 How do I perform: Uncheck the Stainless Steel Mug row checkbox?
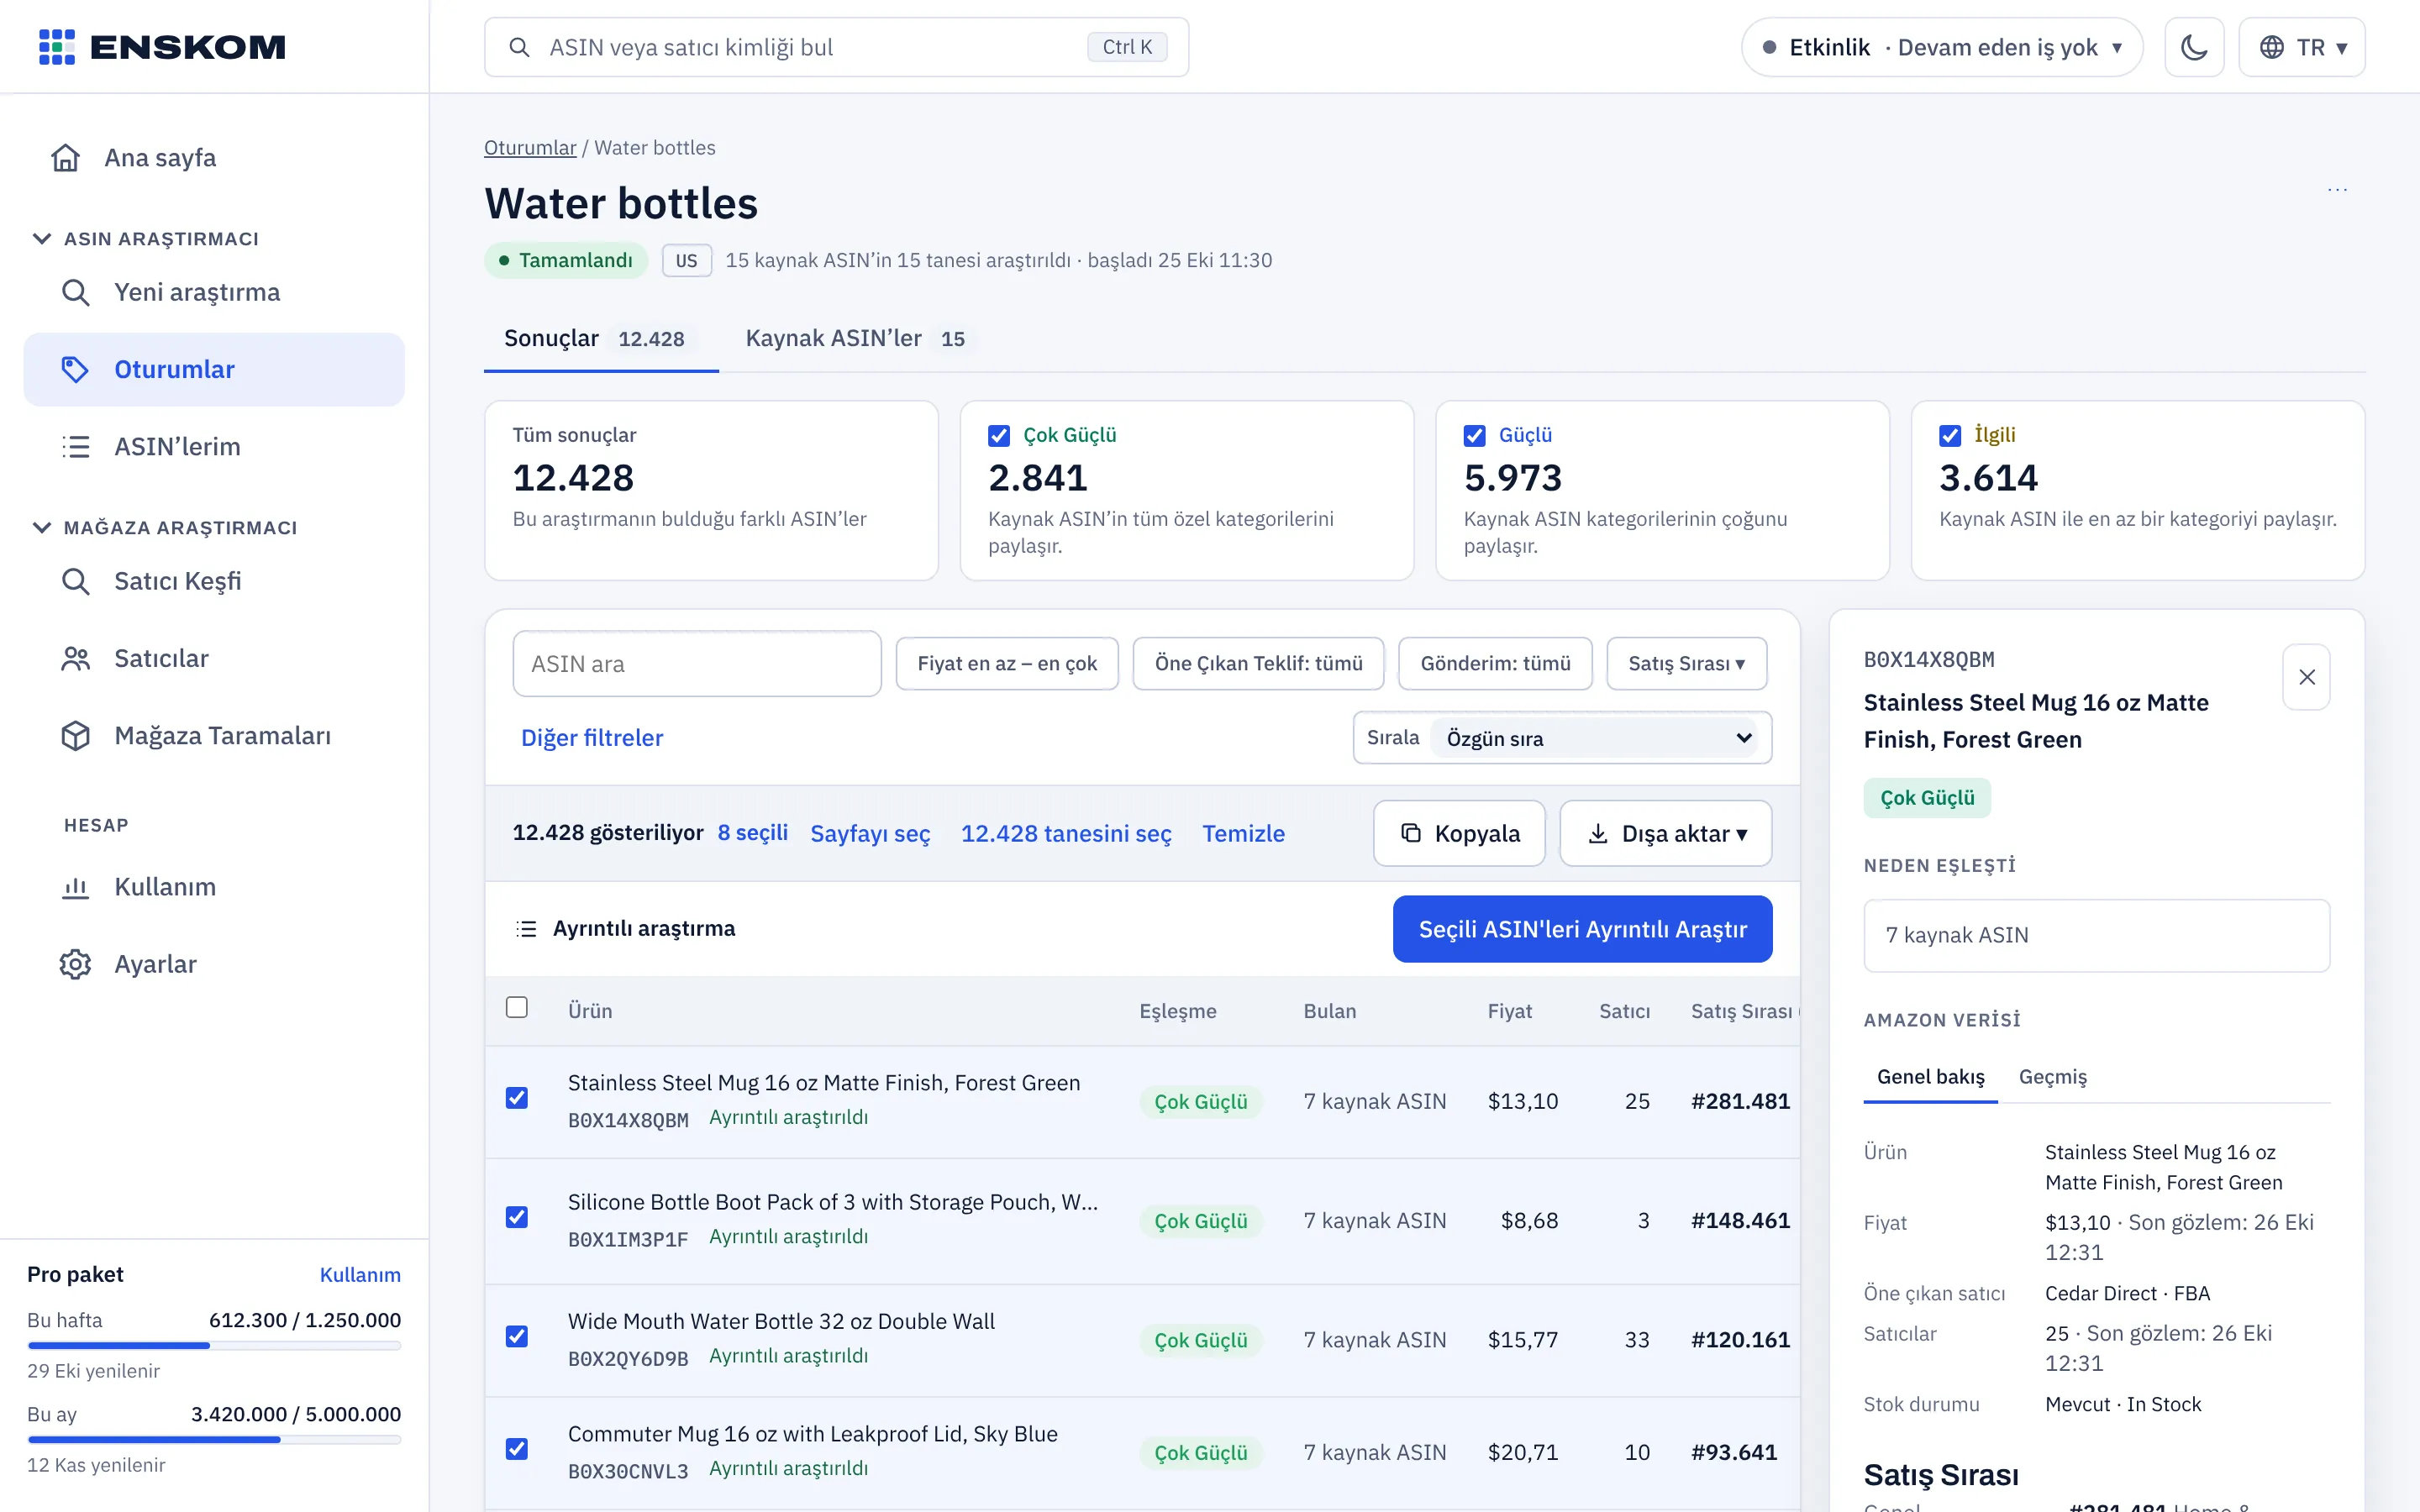pyautogui.click(x=517, y=1098)
